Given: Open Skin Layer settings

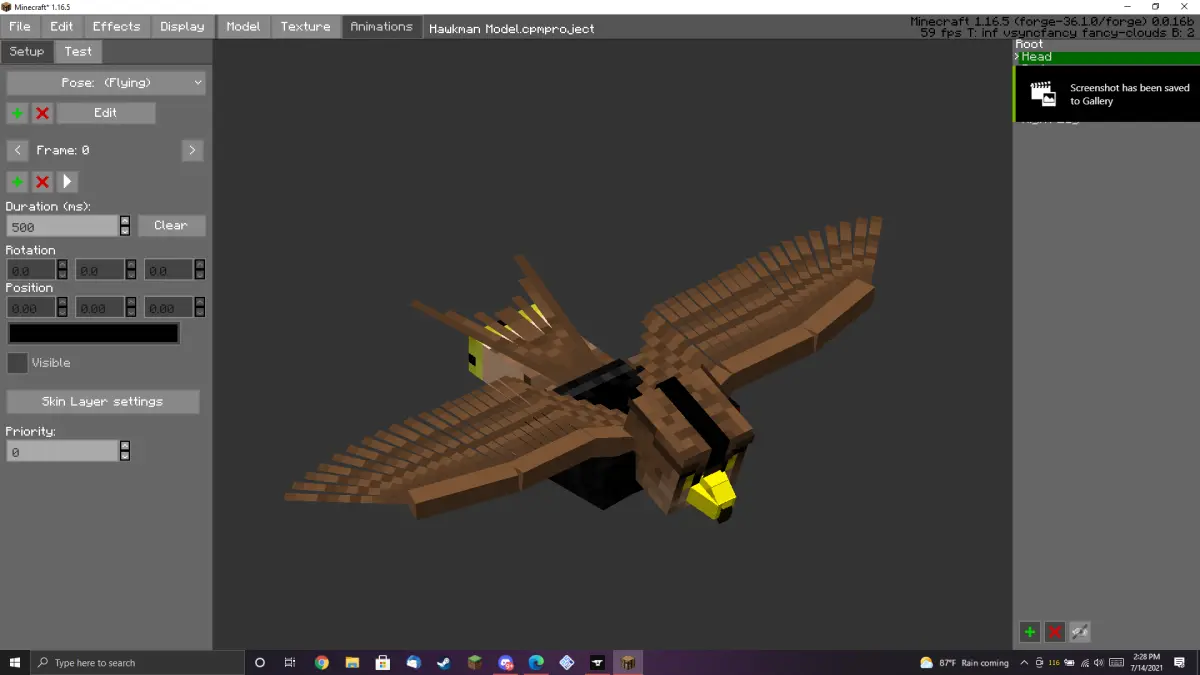Looking at the screenshot, I should click(103, 402).
